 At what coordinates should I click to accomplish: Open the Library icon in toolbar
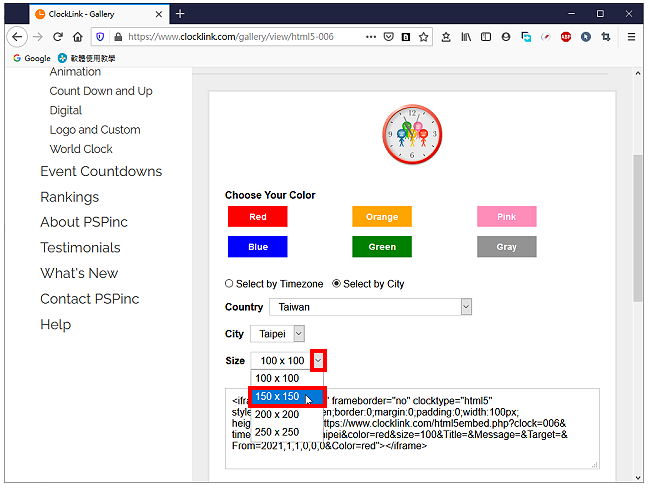point(466,37)
